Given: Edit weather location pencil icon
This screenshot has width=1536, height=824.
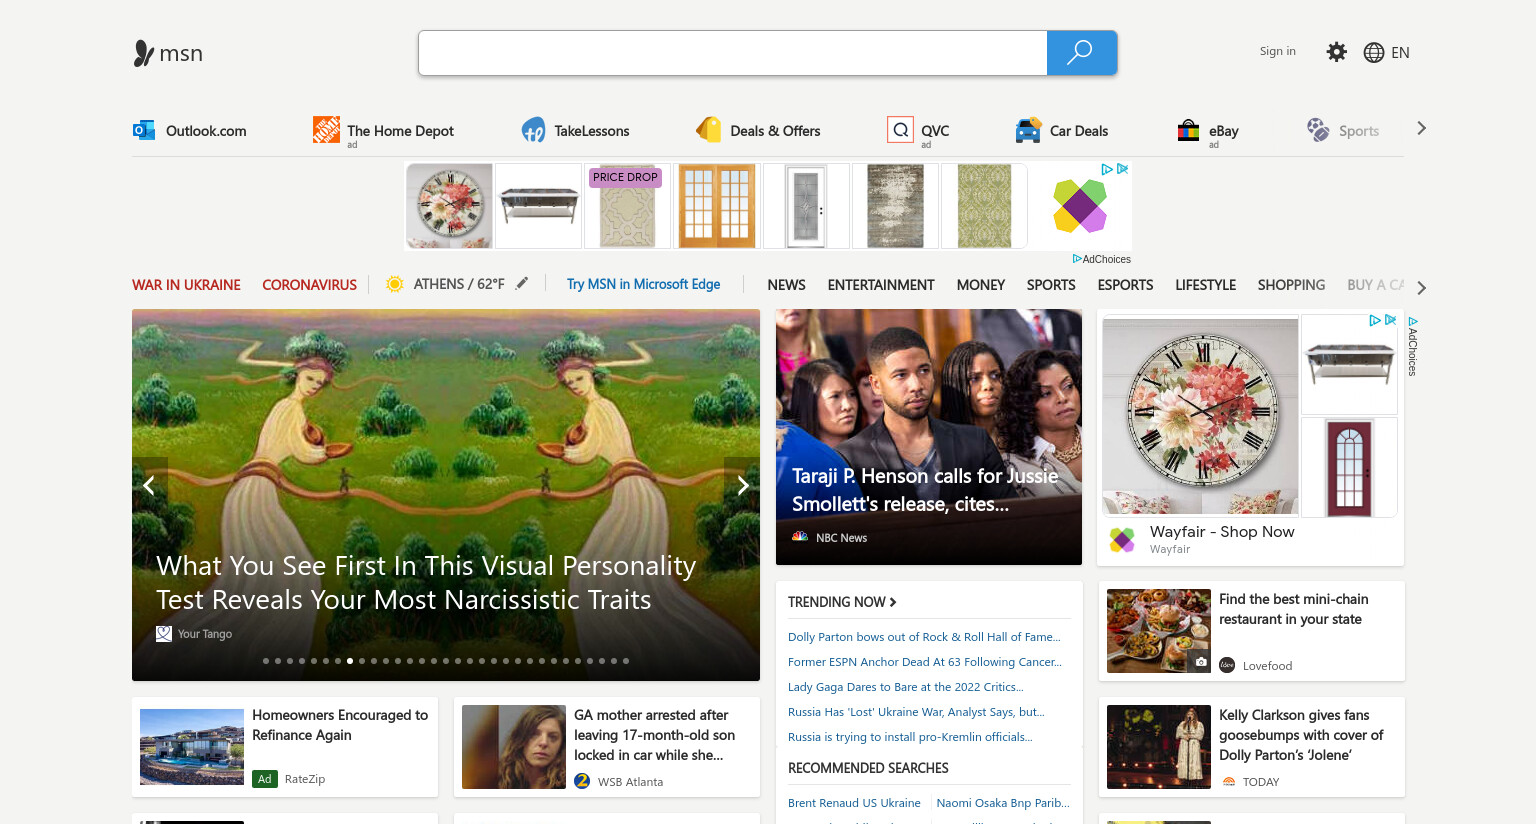Looking at the screenshot, I should coord(522,283).
